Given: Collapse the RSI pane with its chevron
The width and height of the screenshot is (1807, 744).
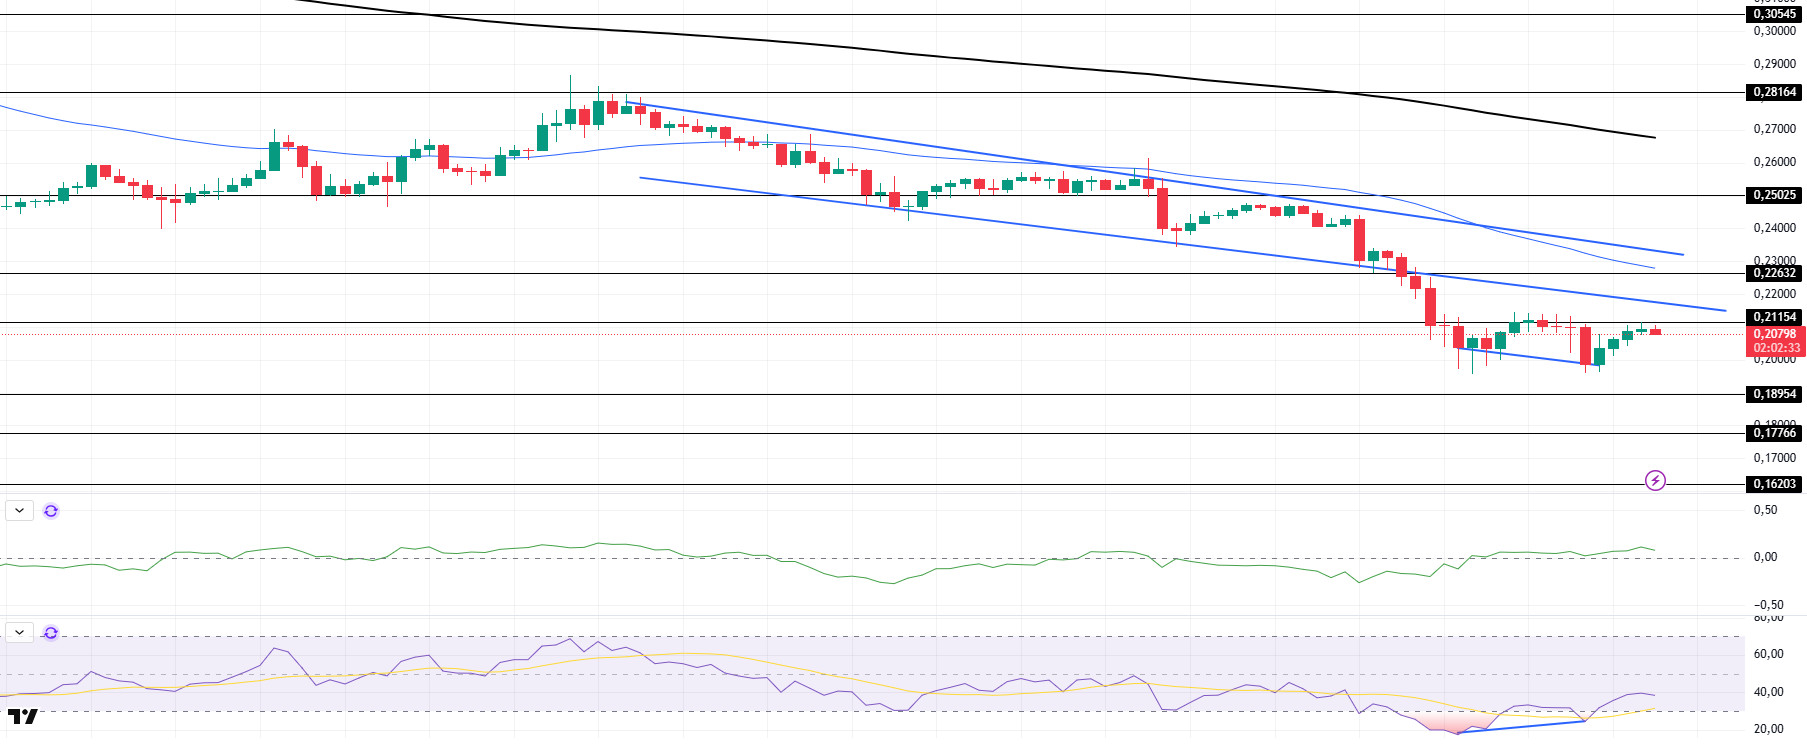Looking at the screenshot, I should coord(19,633).
